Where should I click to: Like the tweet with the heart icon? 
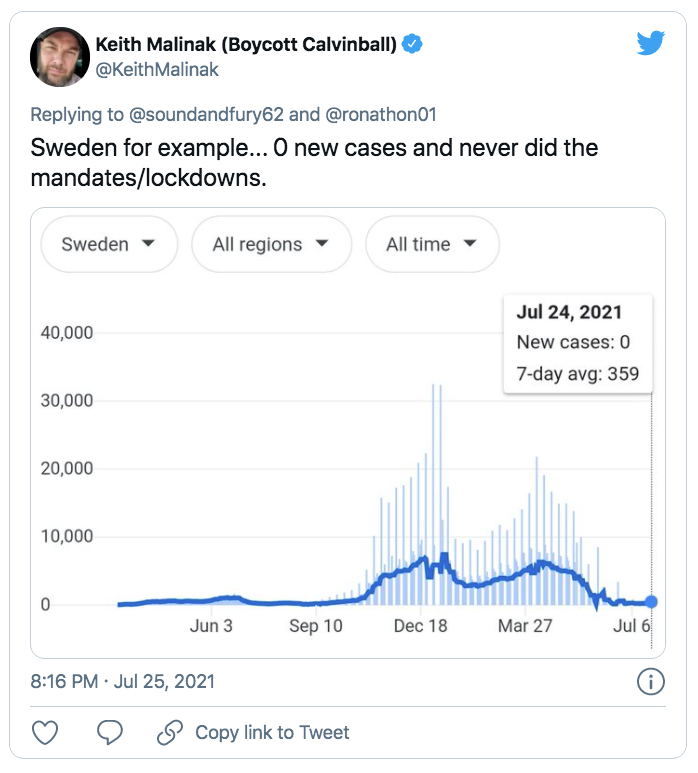pos(46,732)
